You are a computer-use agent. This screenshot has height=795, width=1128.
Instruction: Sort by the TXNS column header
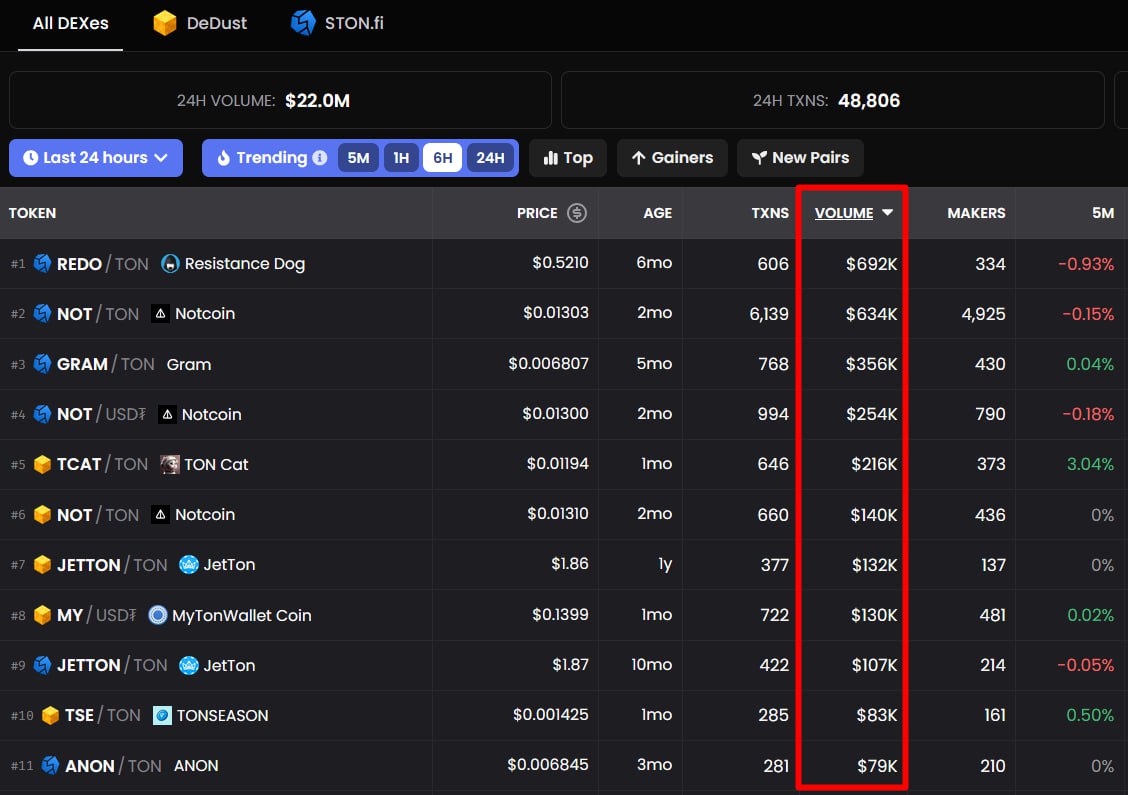click(x=770, y=213)
